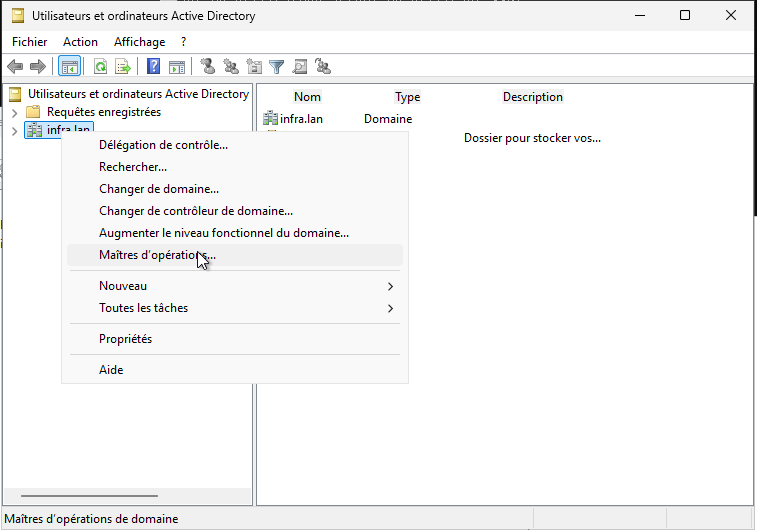Image resolution: width=757 pixels, height=530 pixels.
Task: Click the Forward arrow toolbar icon
Action: coord(37,67)
